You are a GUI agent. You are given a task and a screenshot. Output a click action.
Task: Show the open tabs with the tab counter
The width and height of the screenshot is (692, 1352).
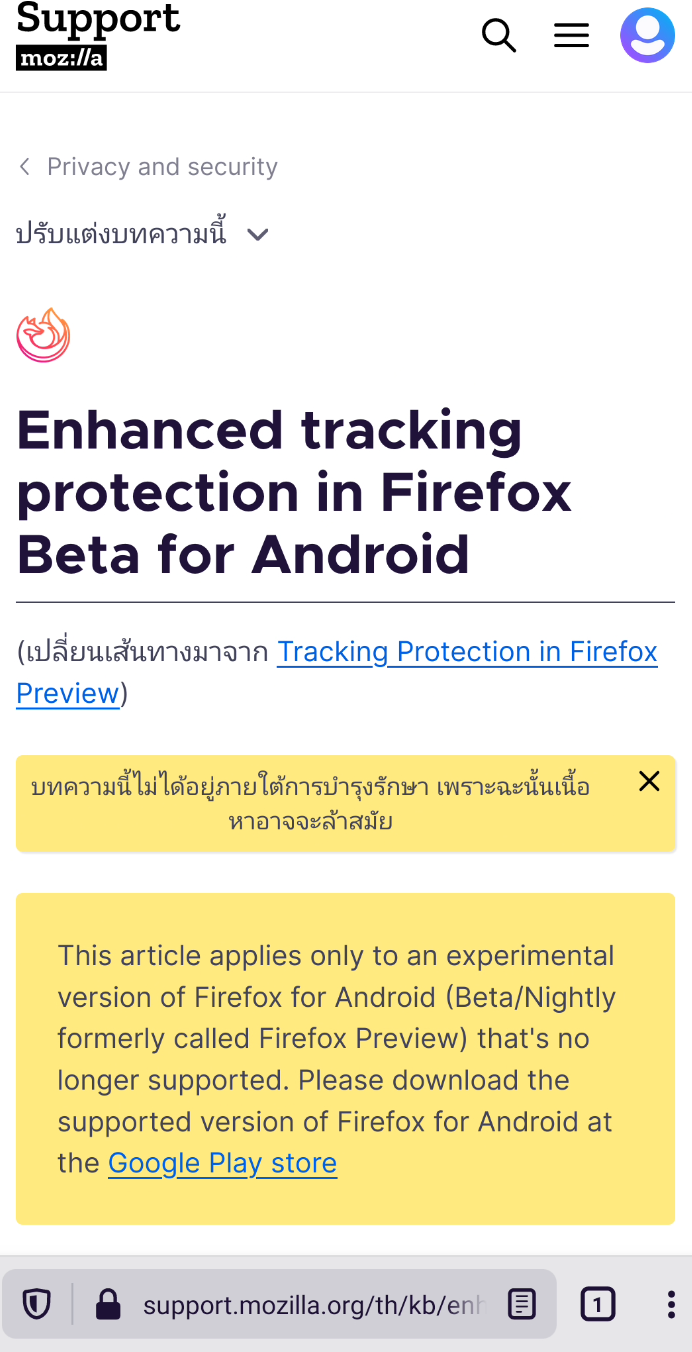click(597, 1304)
